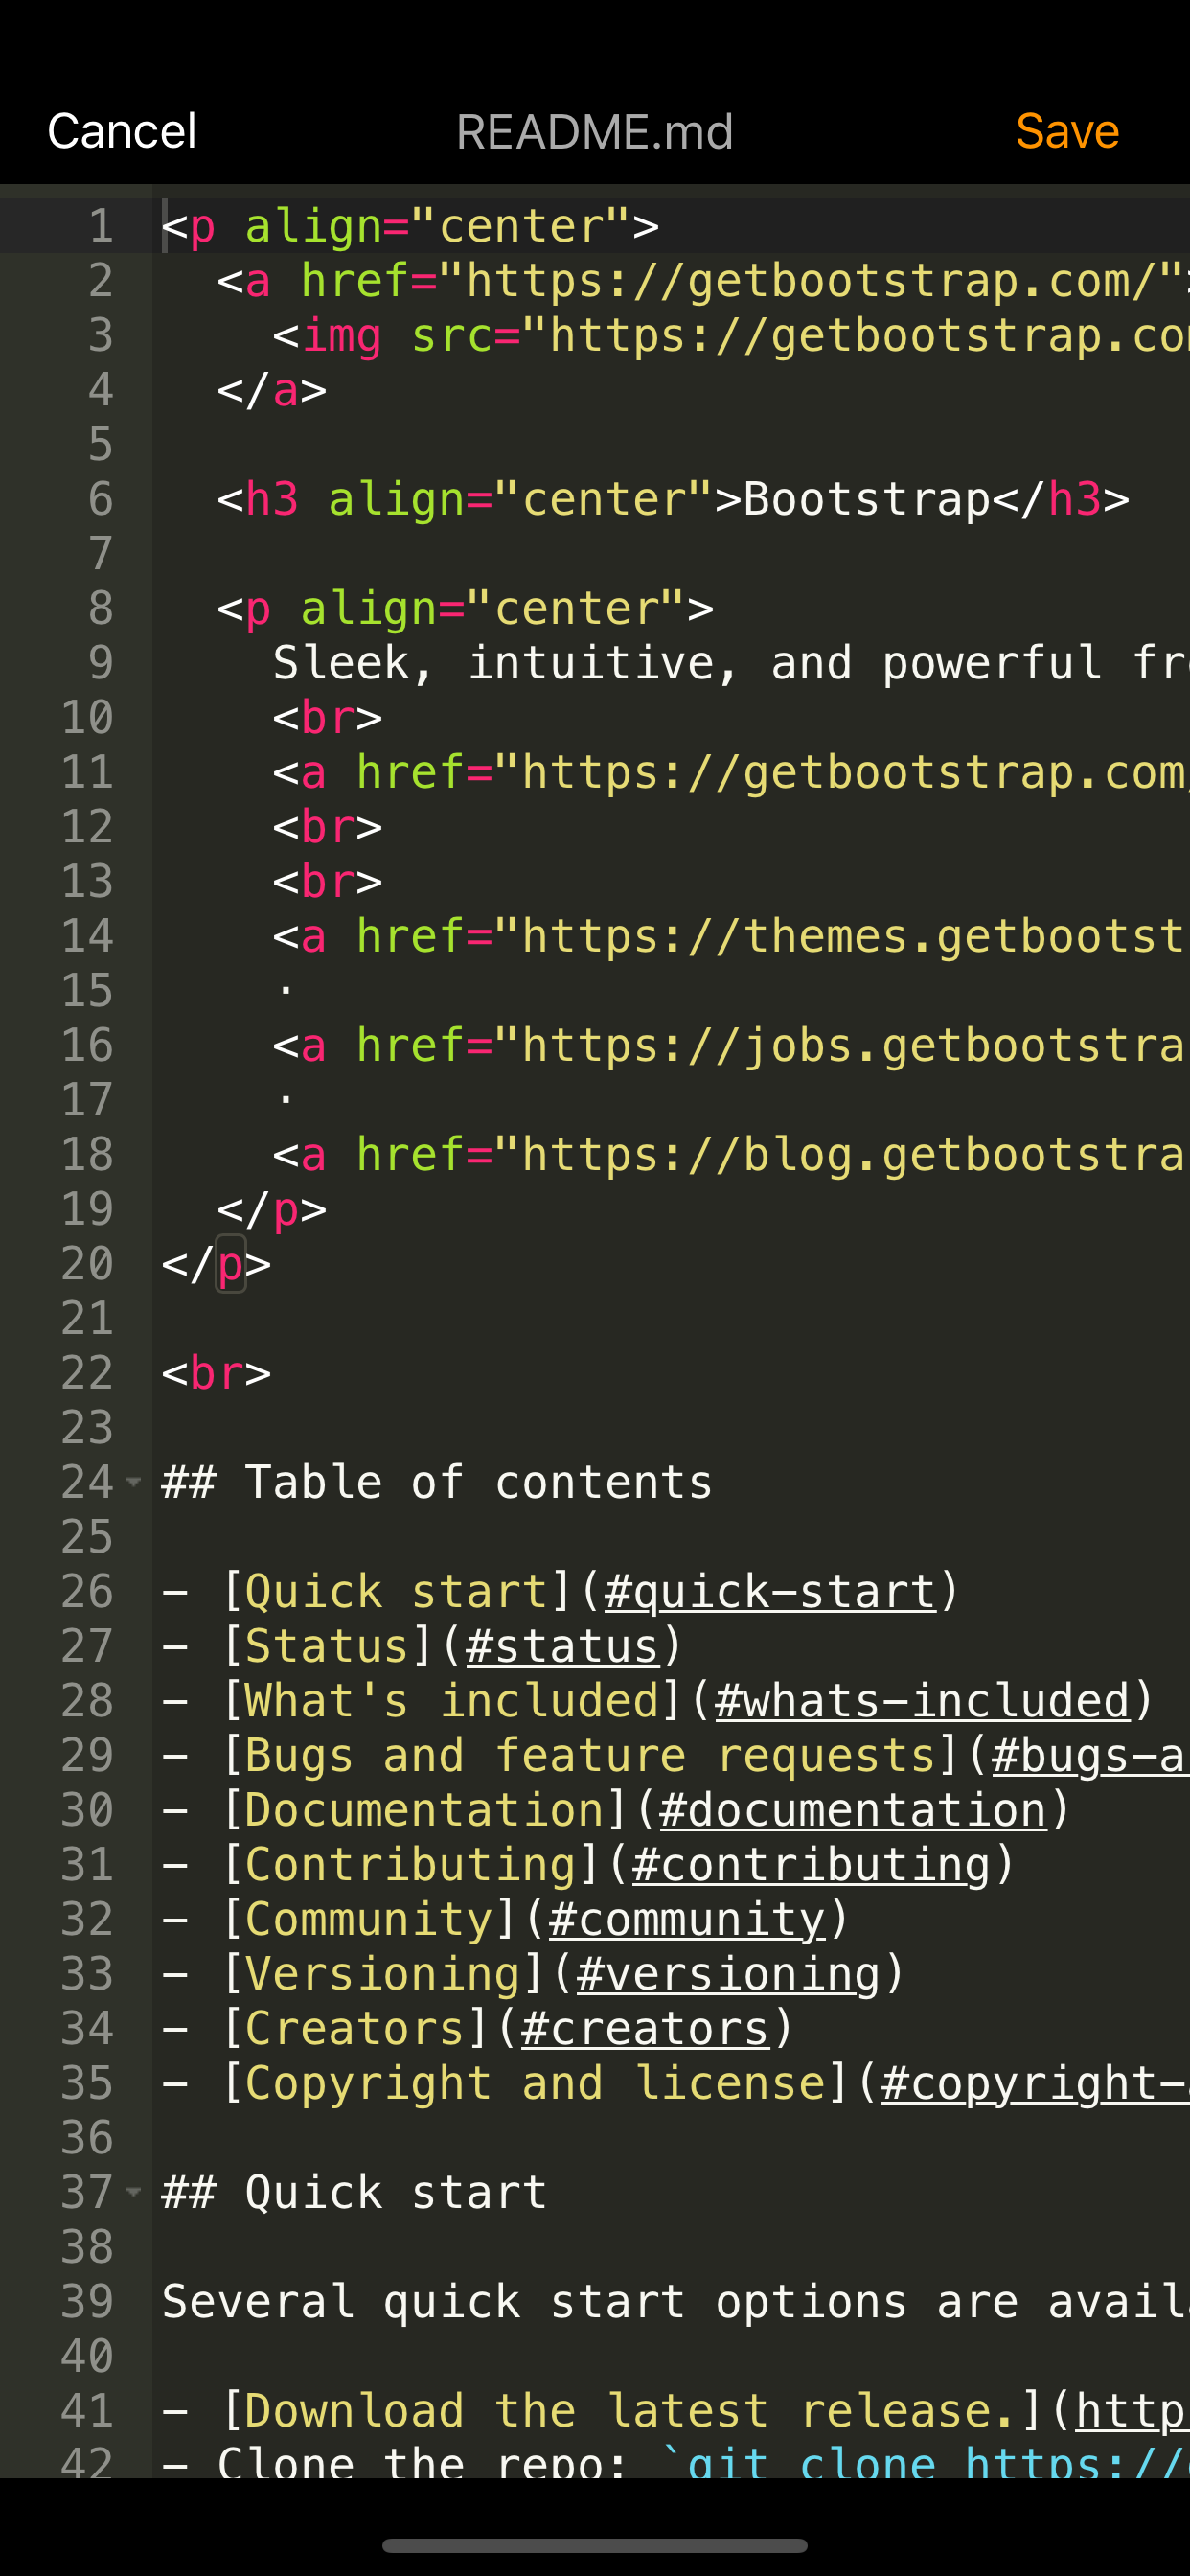Click the jobs.getbootstrap href on line 16

click(x=731, y=1045)
